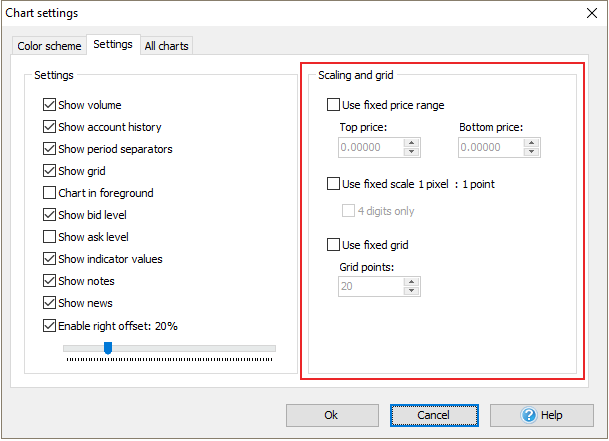
Task: Uncheck the Show volume checkbox
Action: (50, 105)
